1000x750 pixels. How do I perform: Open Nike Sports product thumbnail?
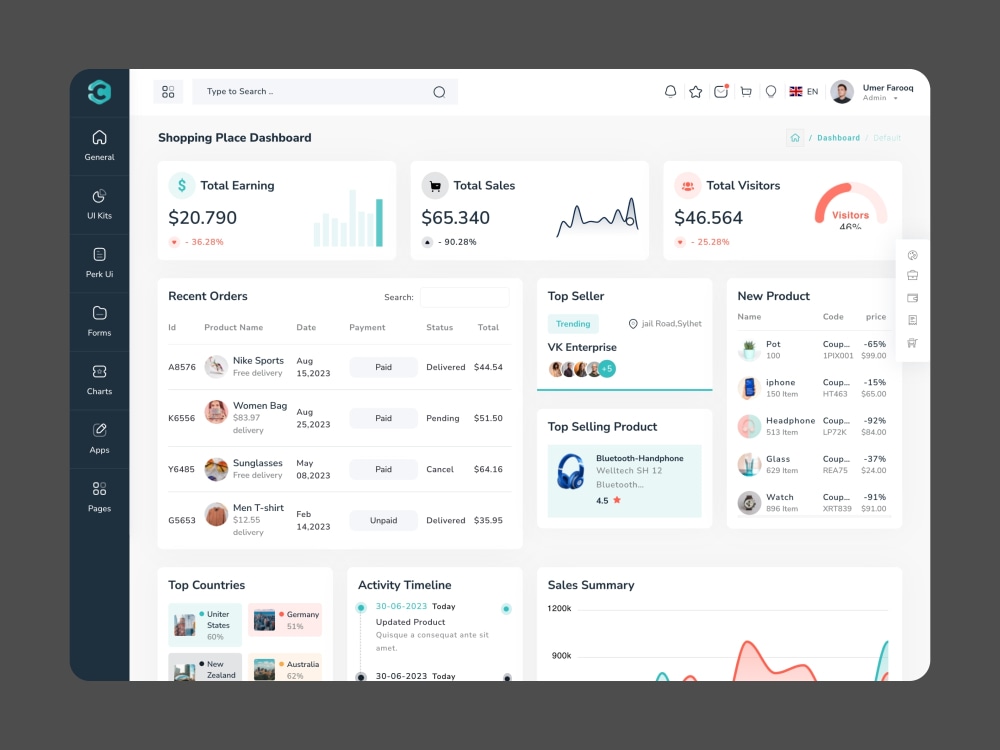click(216, 367)
